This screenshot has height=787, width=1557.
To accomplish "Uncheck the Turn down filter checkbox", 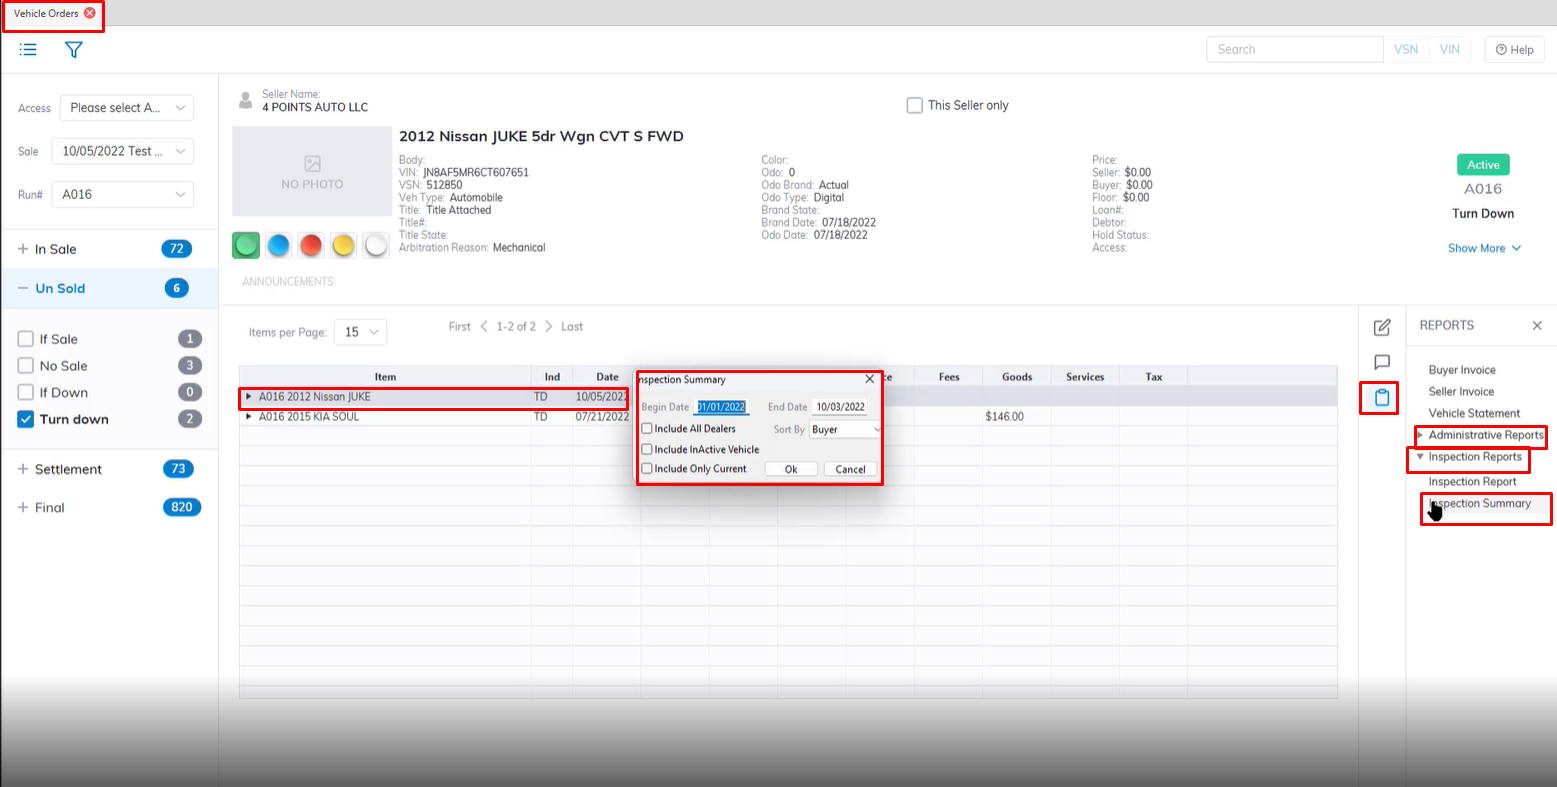I will click(x=26, y=419).
